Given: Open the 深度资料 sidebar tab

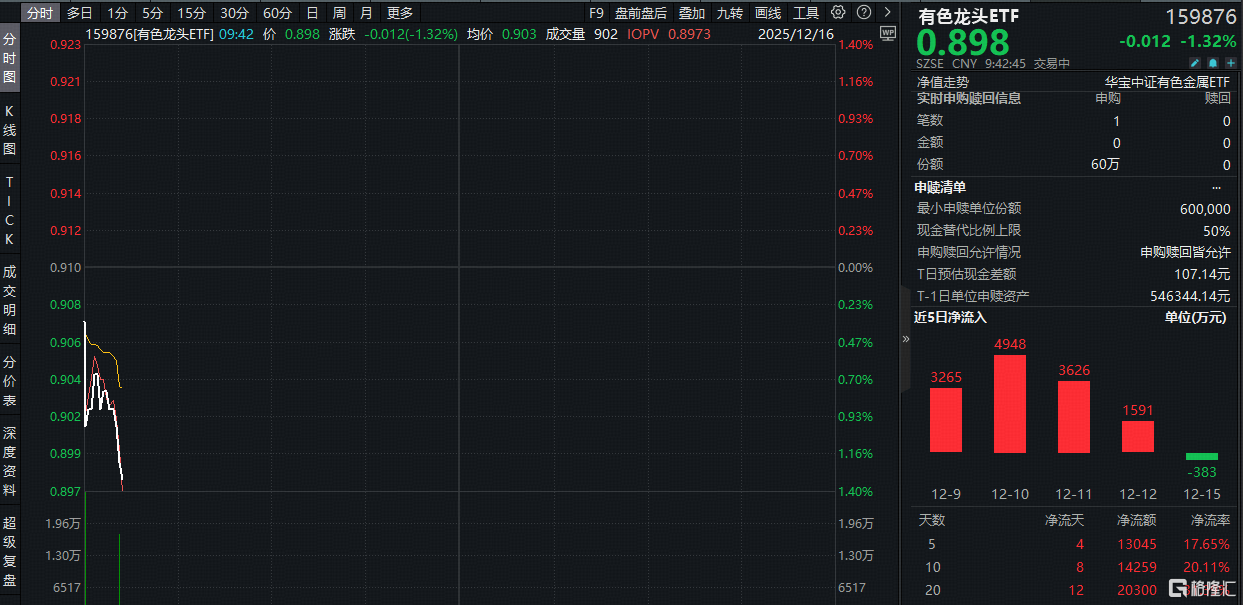Looking at the screenshot, I should point(9,461).
